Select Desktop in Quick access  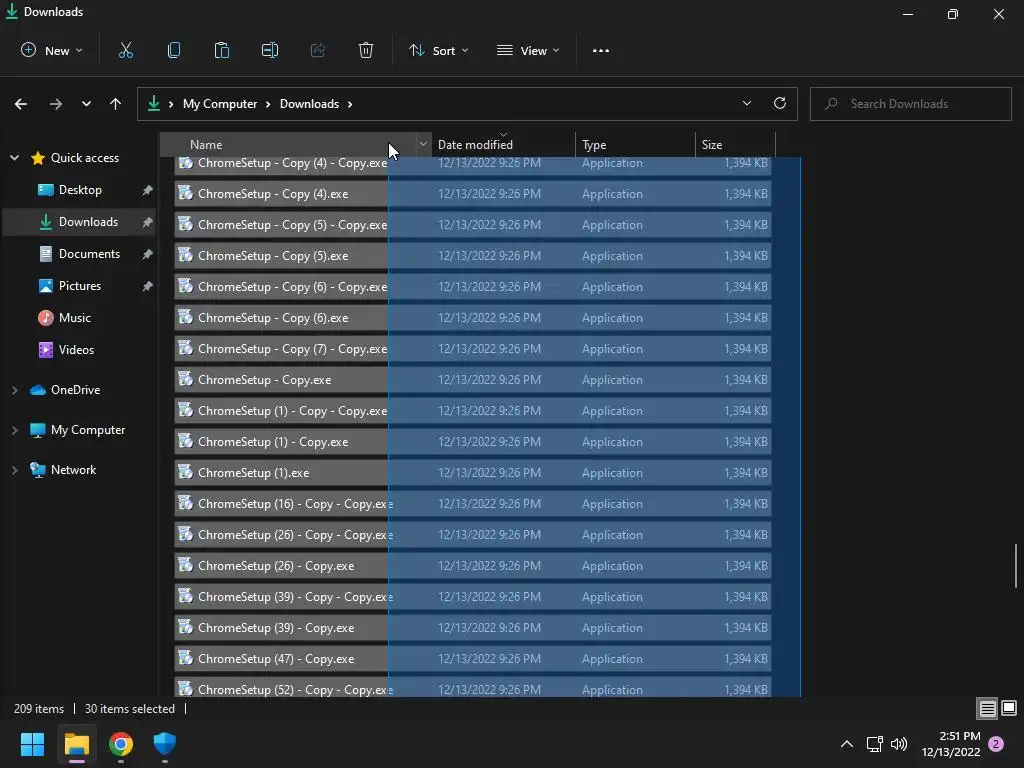(80, 190)
